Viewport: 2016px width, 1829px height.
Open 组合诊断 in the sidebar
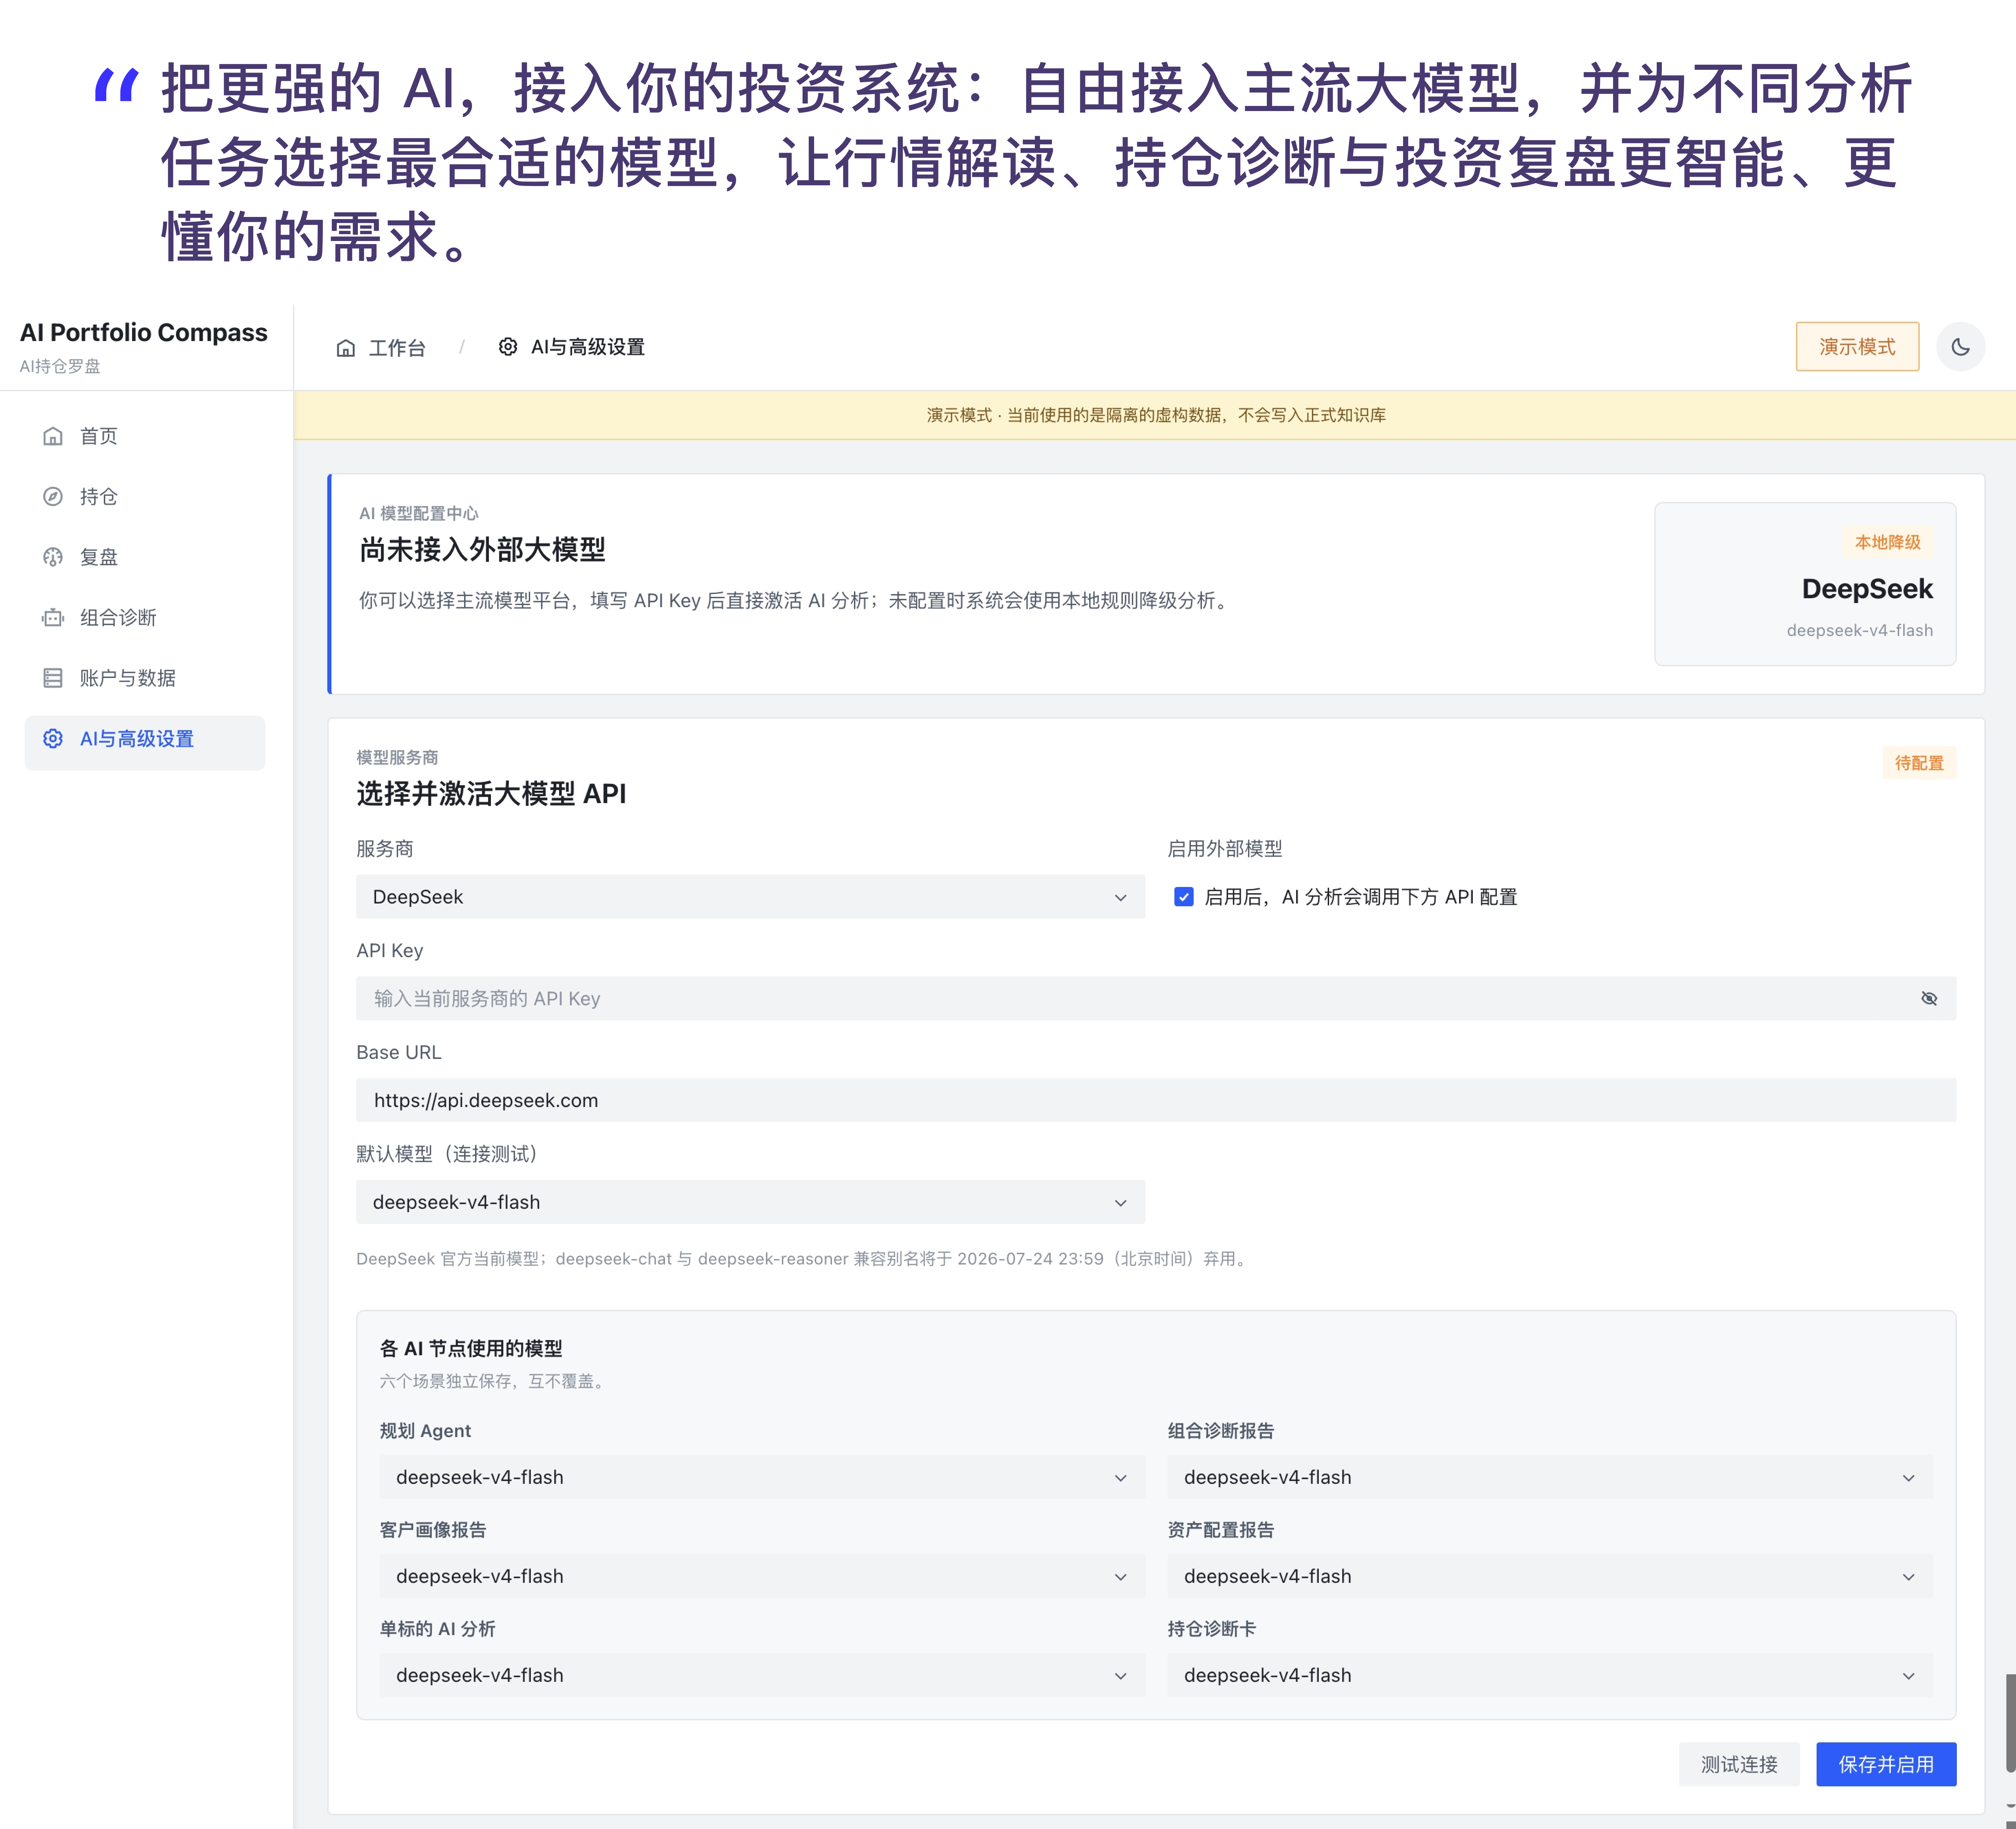point(145,618)
